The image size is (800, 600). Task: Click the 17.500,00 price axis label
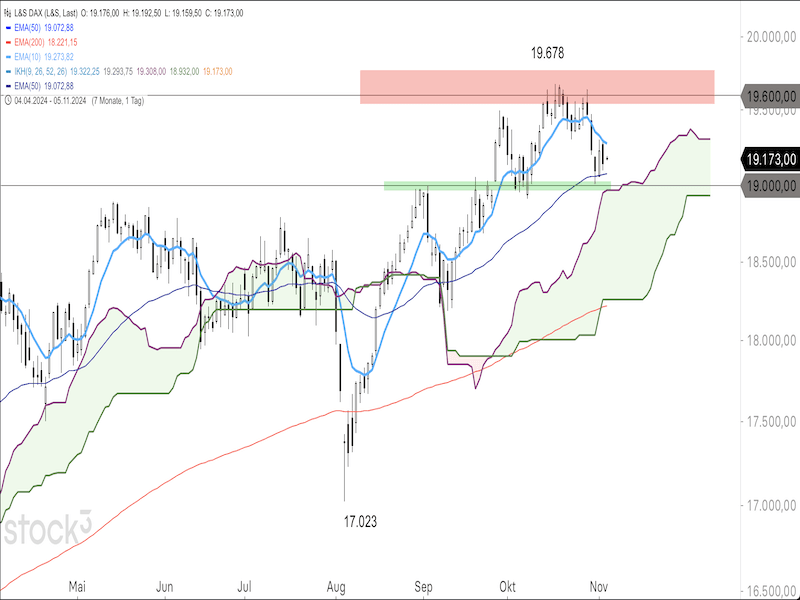[x=770, y=422]
